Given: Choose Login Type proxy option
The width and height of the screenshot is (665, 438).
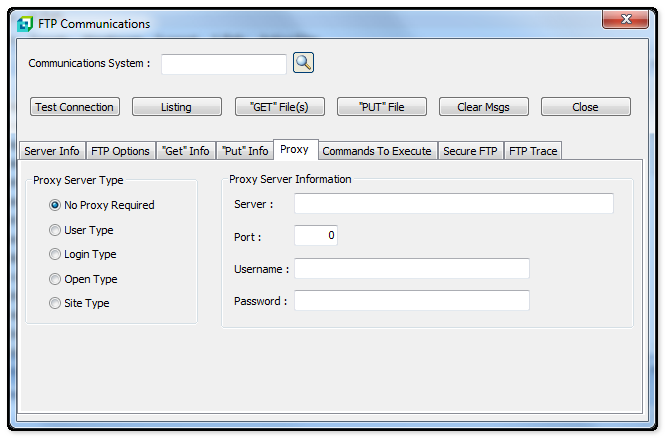Looking at the screenshot, I should (x=55, y=255).
